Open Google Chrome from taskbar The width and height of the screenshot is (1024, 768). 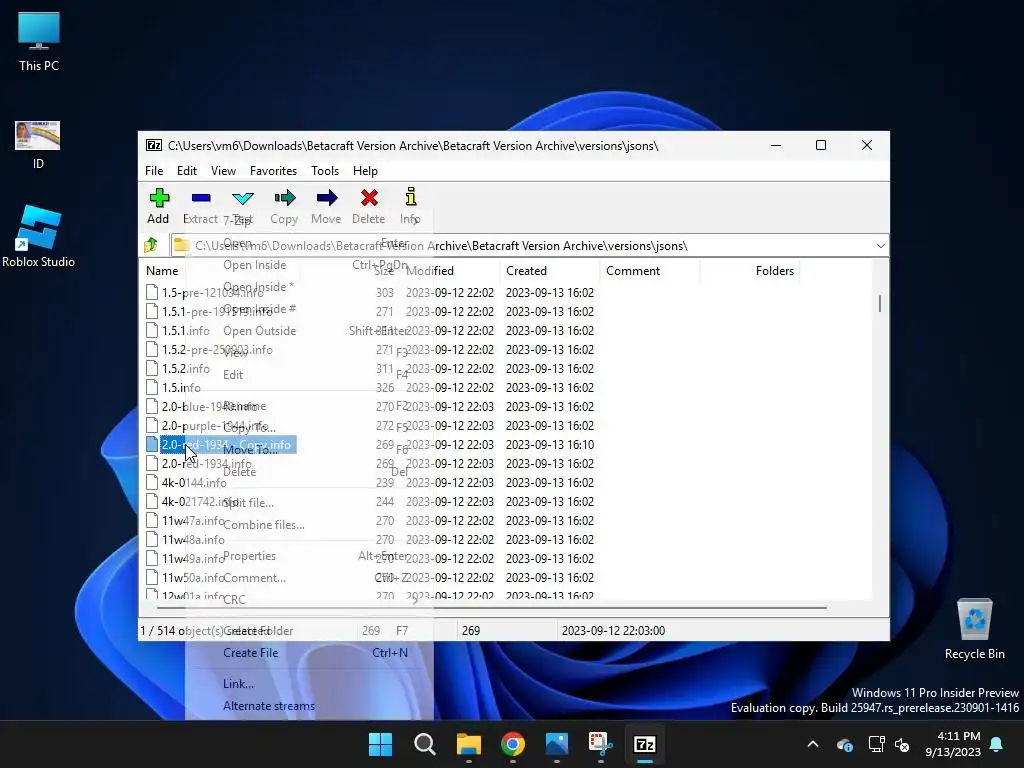point(513,744)
